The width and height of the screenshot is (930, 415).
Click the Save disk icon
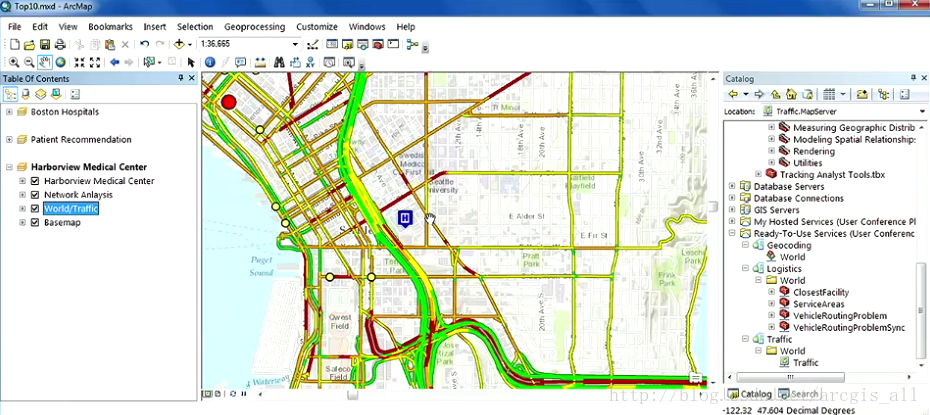(45, 44)
